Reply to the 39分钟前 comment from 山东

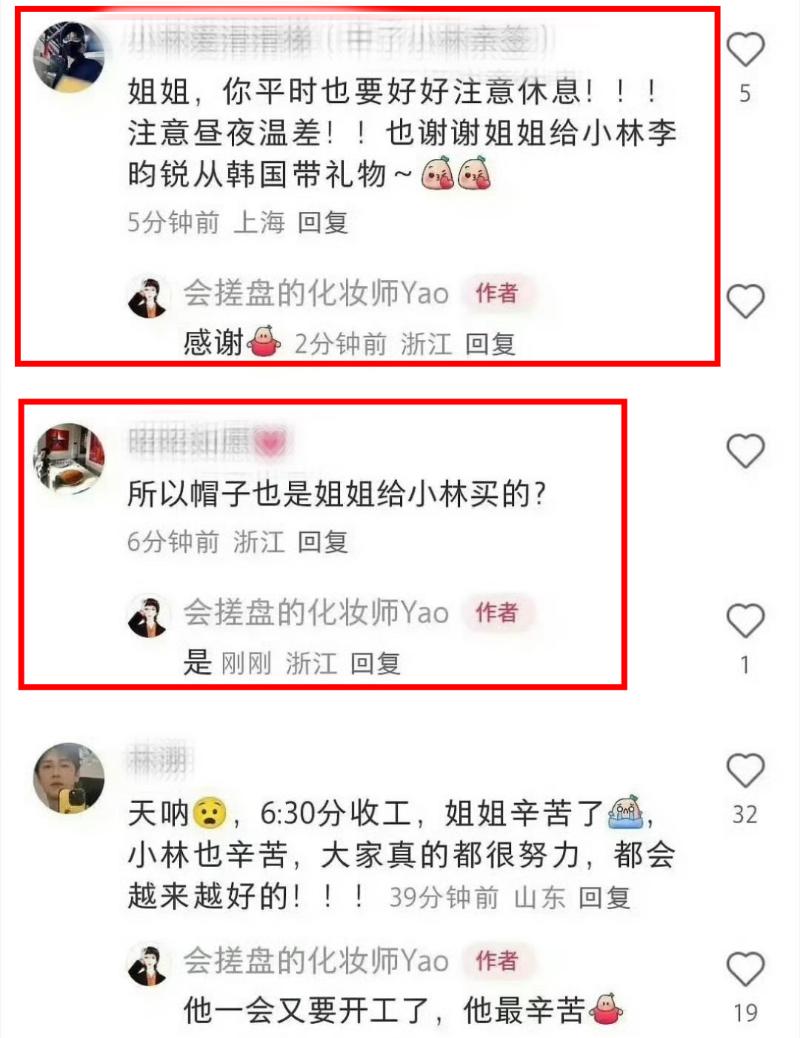[x=604, y=898]
